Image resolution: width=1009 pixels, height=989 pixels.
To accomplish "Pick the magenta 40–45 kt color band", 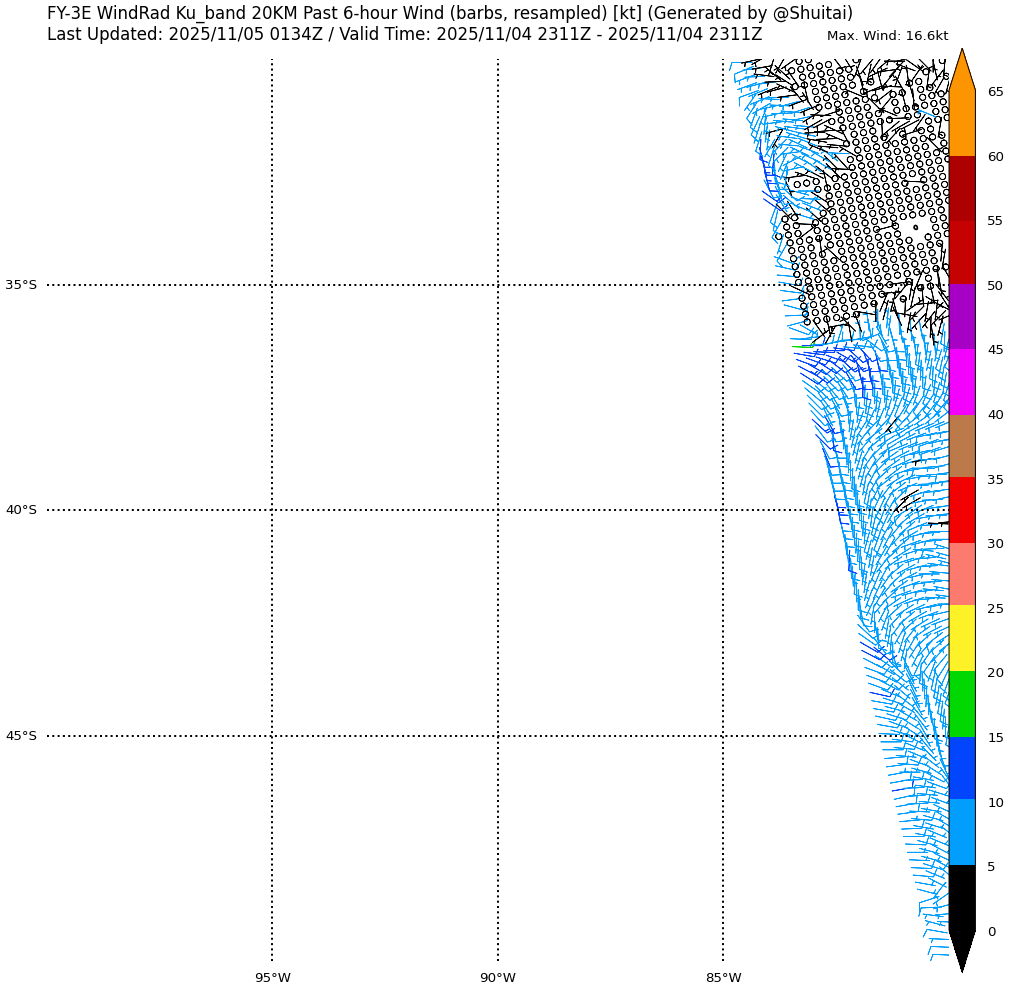I will (961, 382).
